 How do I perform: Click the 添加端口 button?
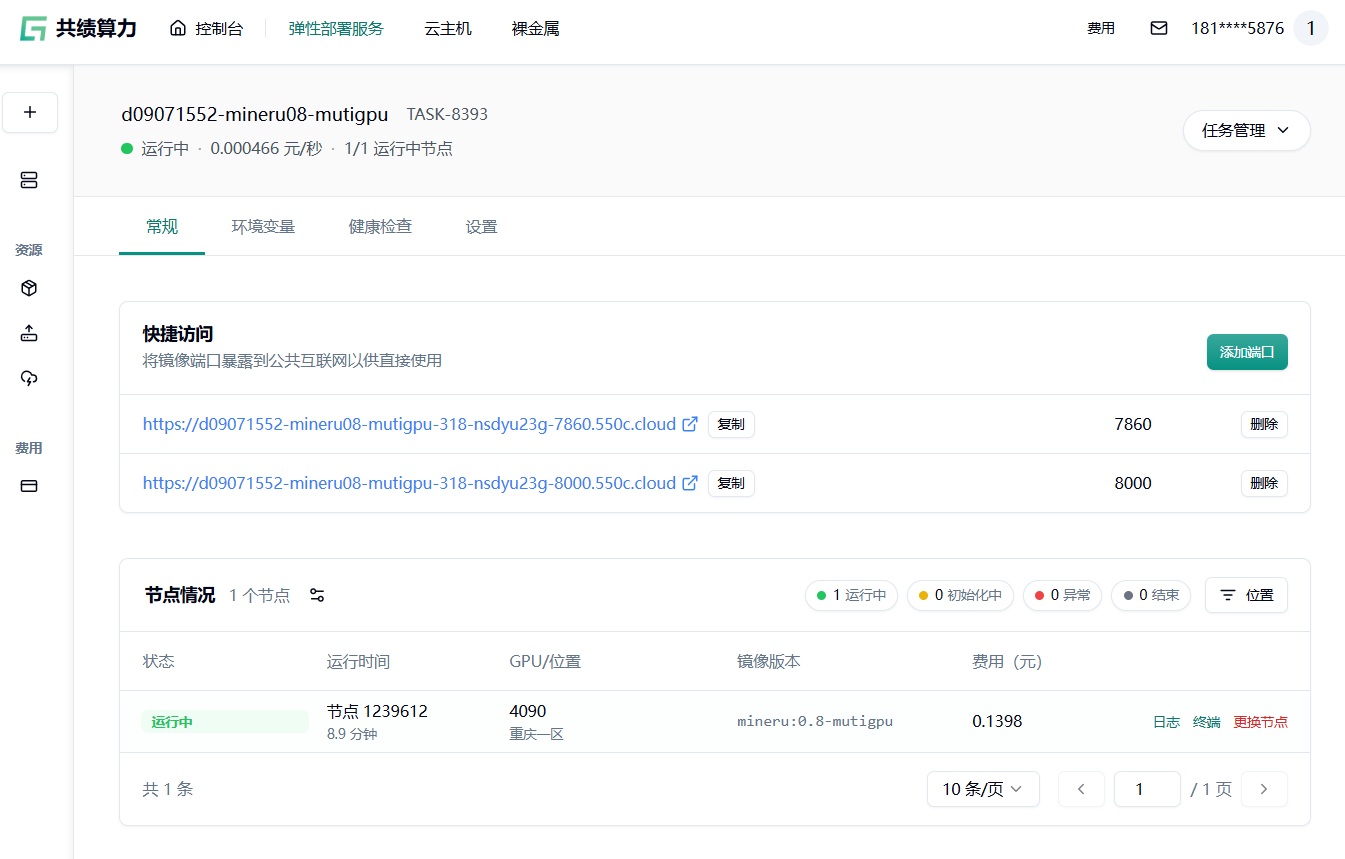coord(1246,352)
